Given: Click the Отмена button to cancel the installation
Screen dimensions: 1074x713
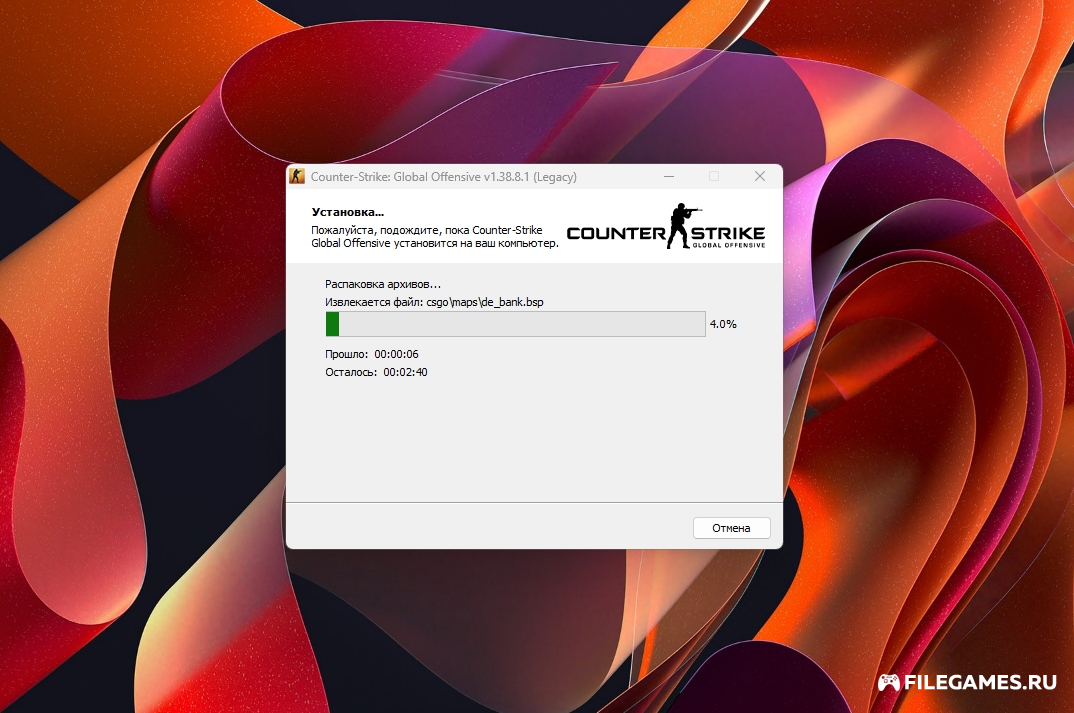Looking at the screenshot, I should (x=732, y=528).
